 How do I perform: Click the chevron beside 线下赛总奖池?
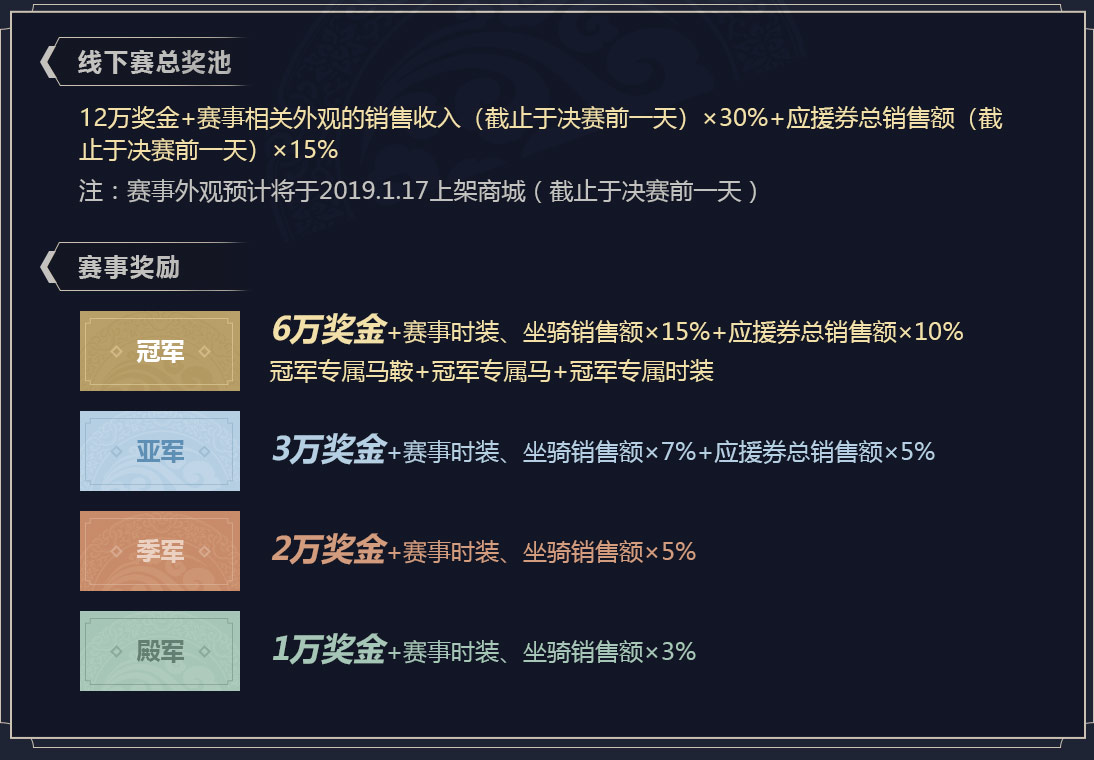pos(48,62)
